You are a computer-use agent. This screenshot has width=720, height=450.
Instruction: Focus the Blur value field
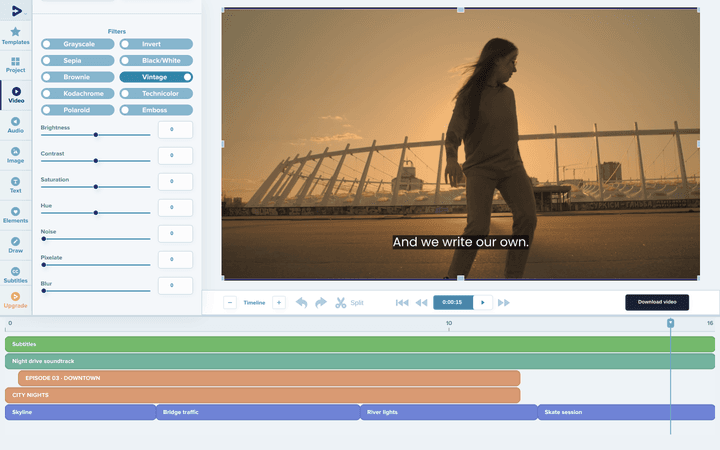(175, 286)
